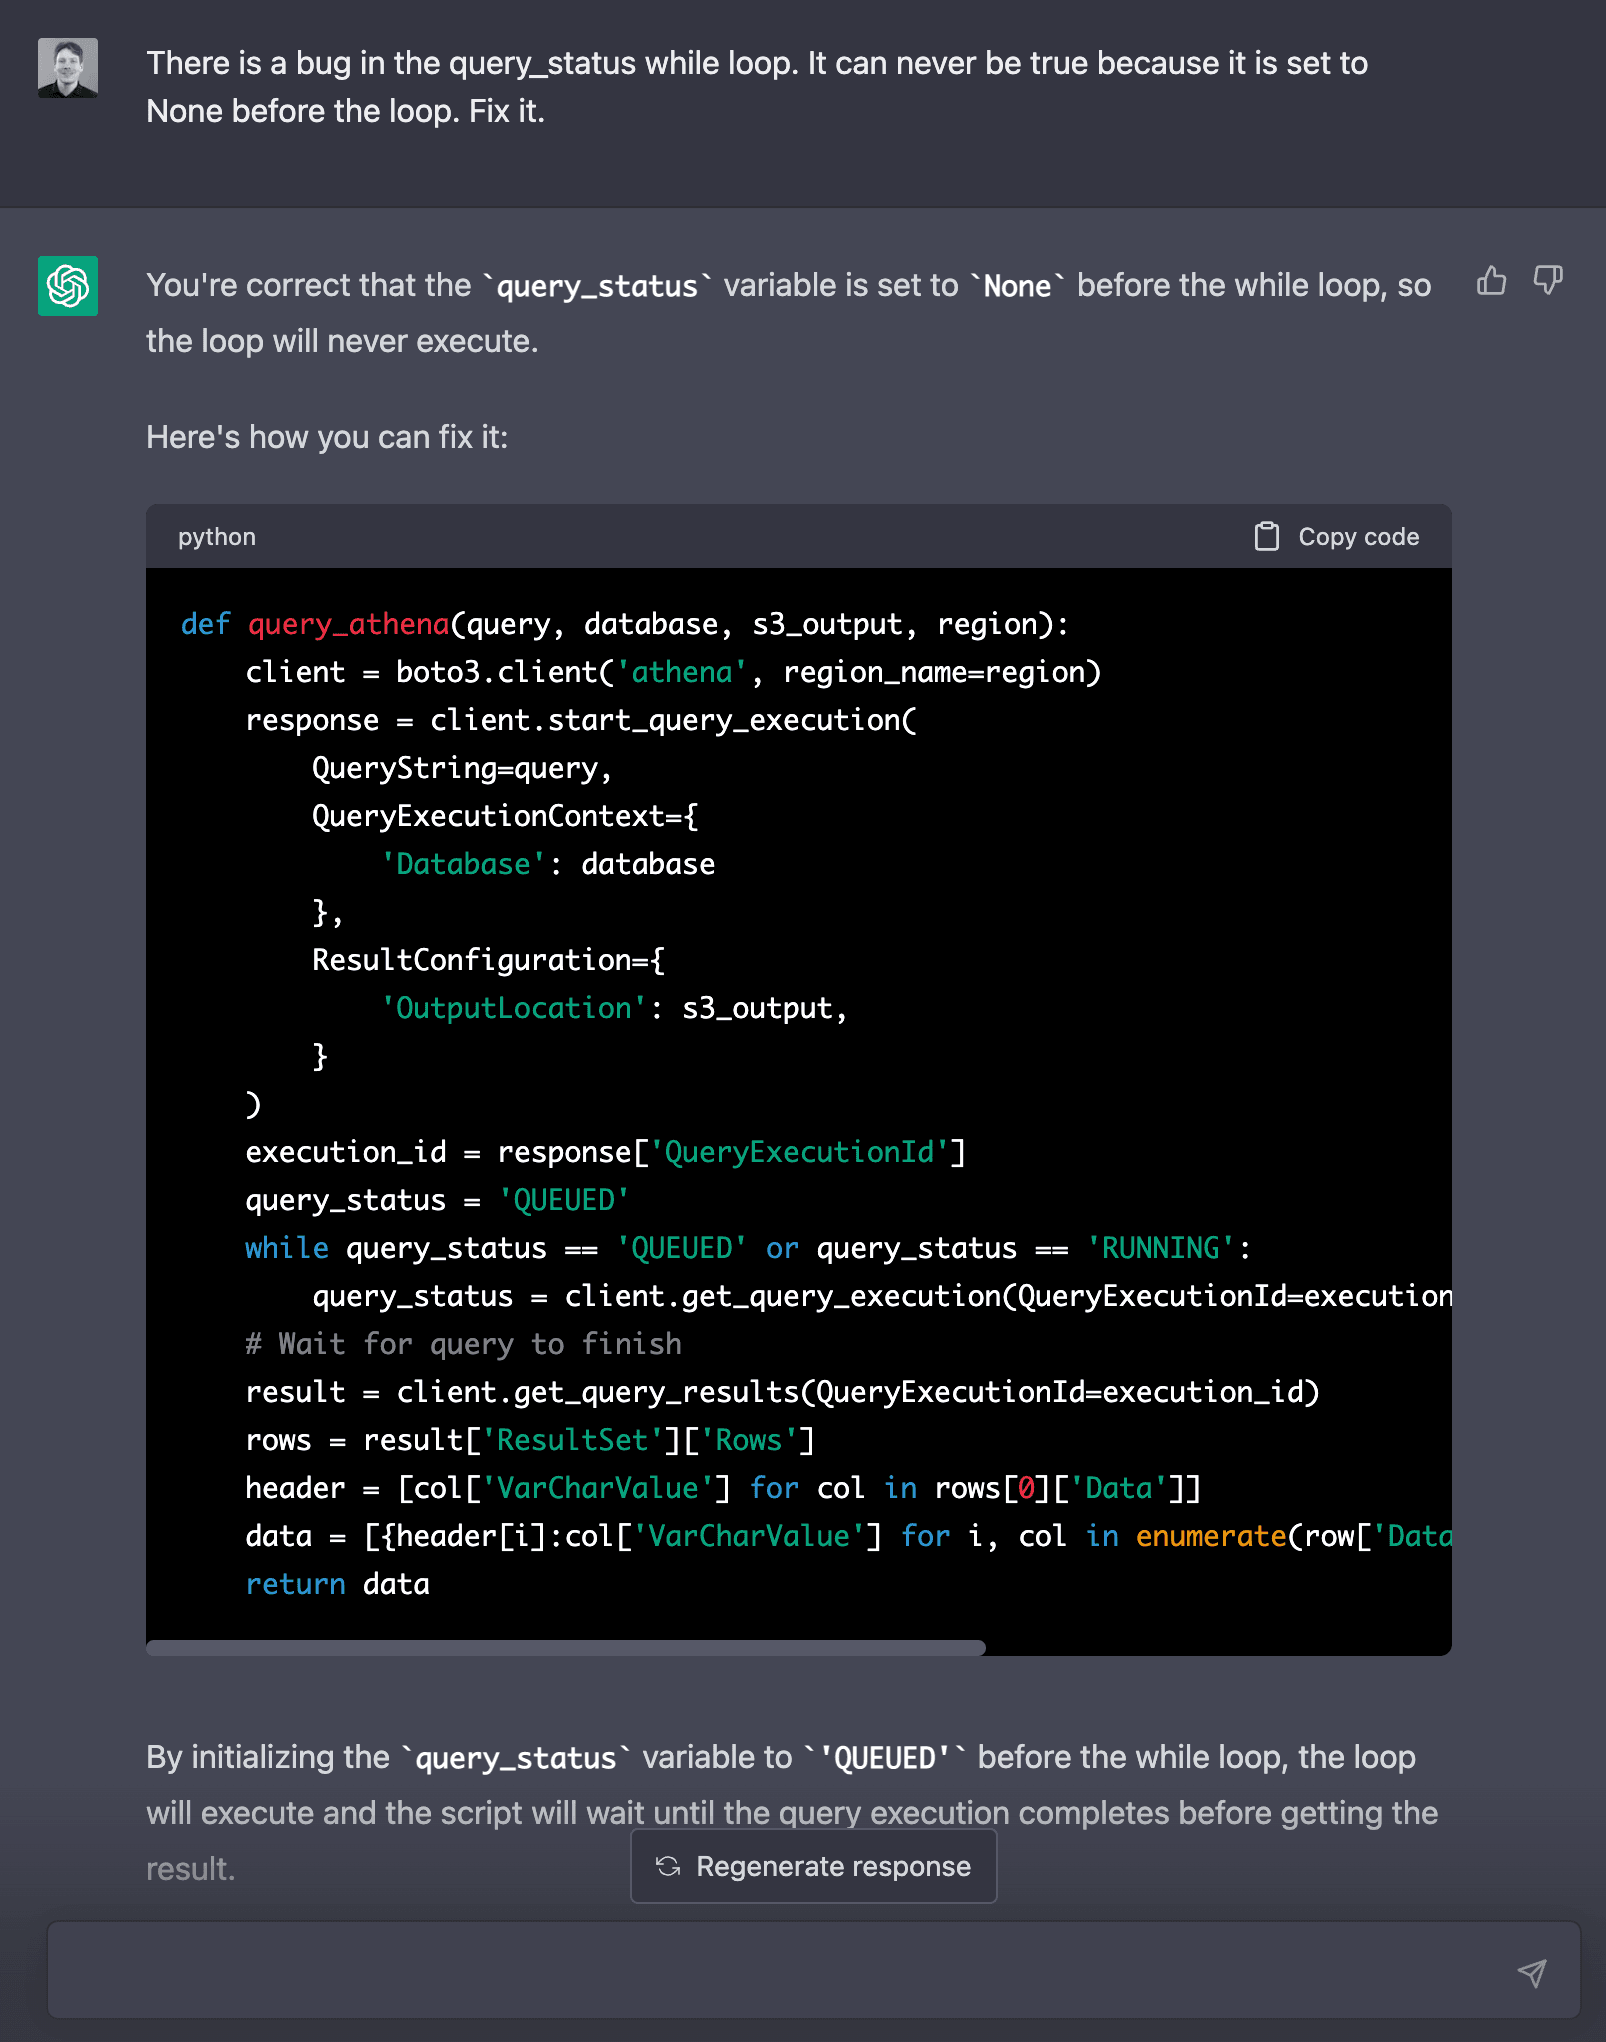Viewport: 1606px width, 2042px height.
Task: Click the thumbs up feedback icon
Action: (1491, 281)
